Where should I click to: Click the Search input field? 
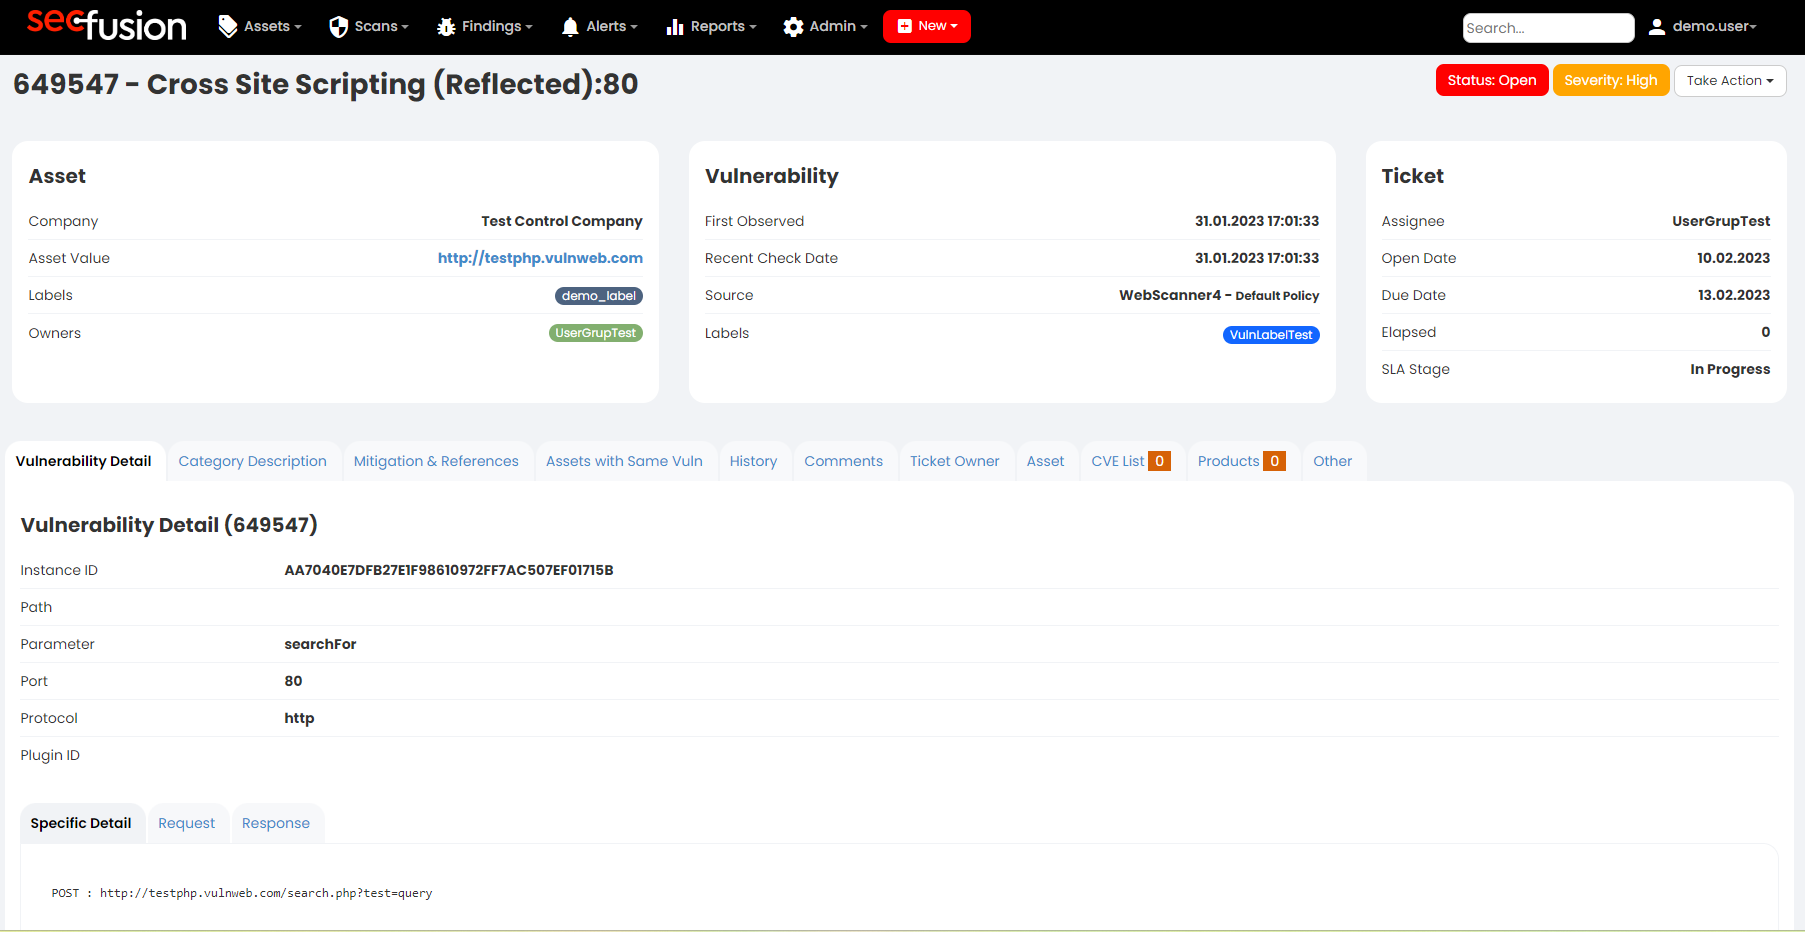[x=1548, y=28]
